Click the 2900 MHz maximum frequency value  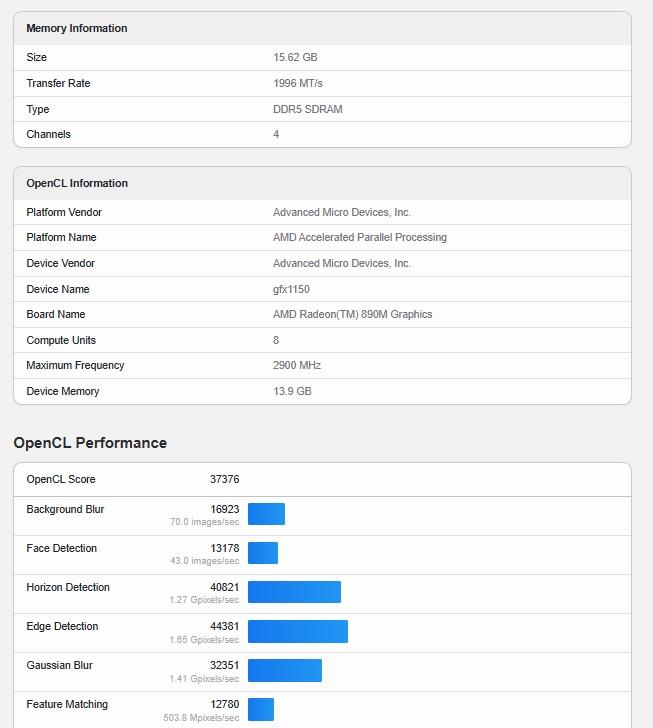(298, 365)
